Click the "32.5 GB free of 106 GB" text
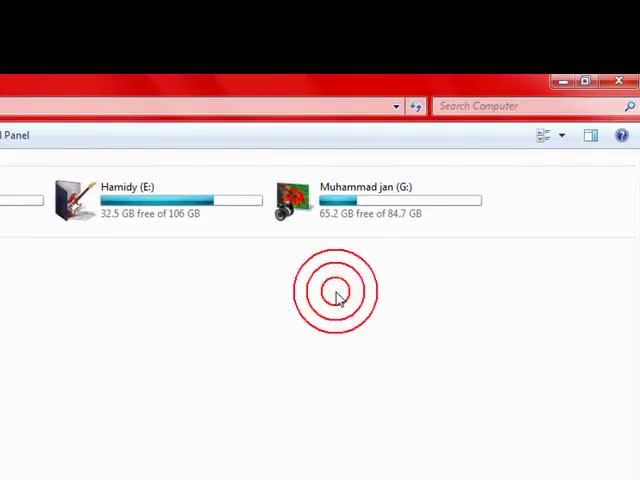Screen dimensions: 640x480 [x=150, y=213]
